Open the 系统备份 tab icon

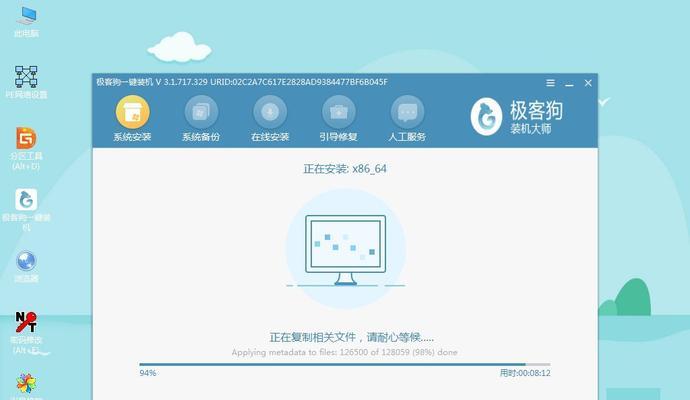click(x=201, y=112)
